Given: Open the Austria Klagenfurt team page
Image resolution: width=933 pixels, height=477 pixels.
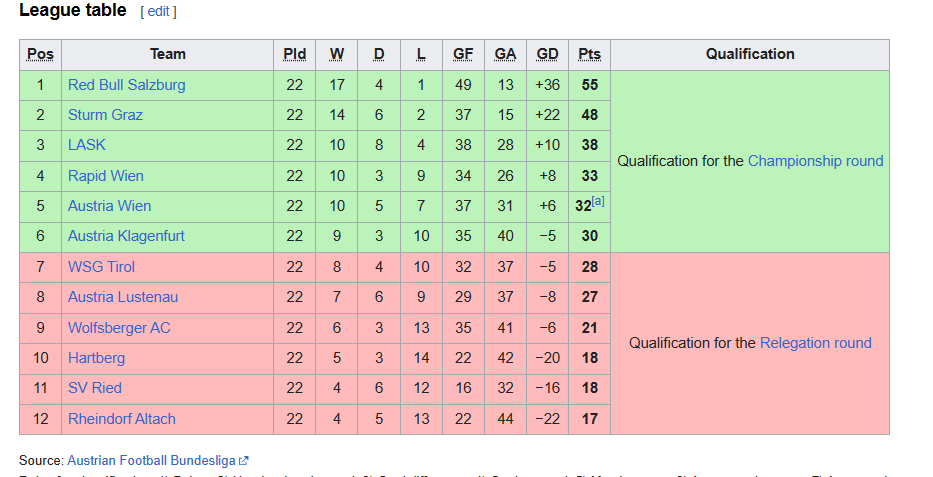Looking at the screenshot, I should (x=126, y=236).
